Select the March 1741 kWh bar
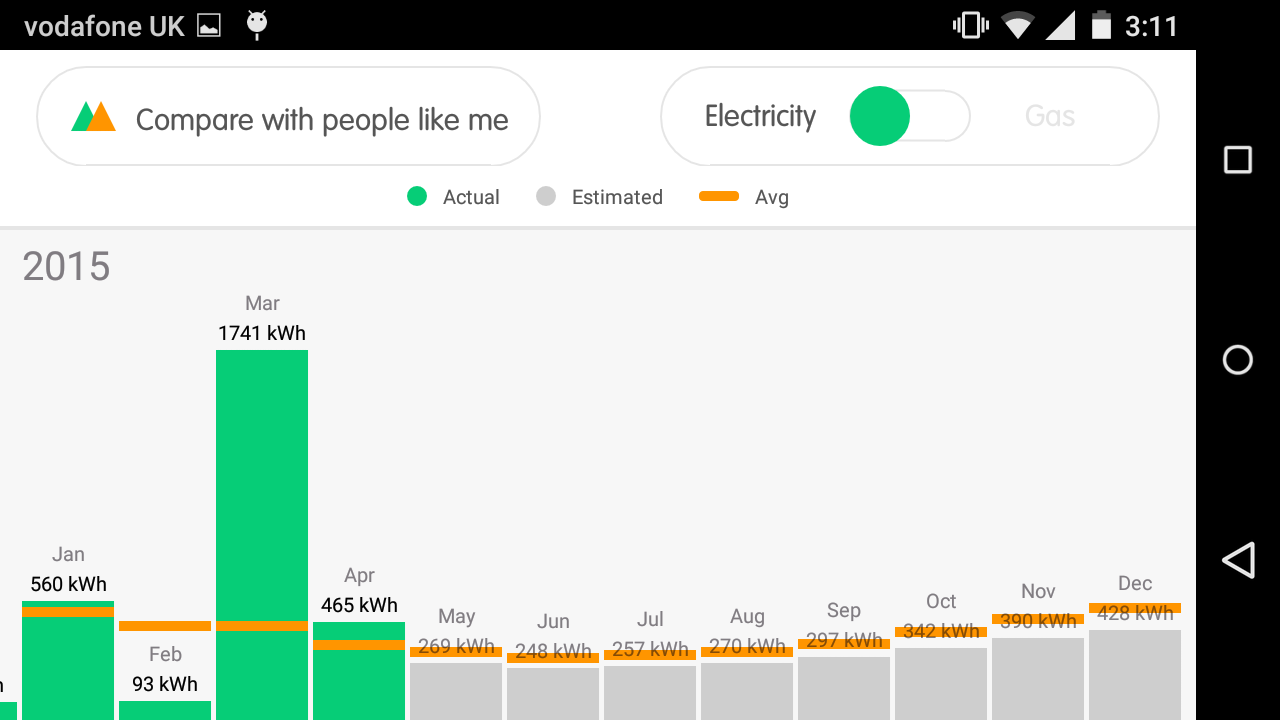 coord(262,500)
